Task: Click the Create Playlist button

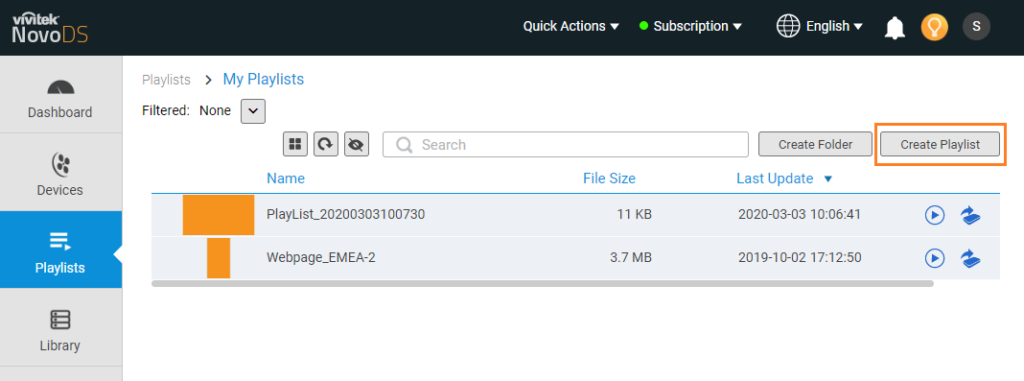Action: point(940,144)
